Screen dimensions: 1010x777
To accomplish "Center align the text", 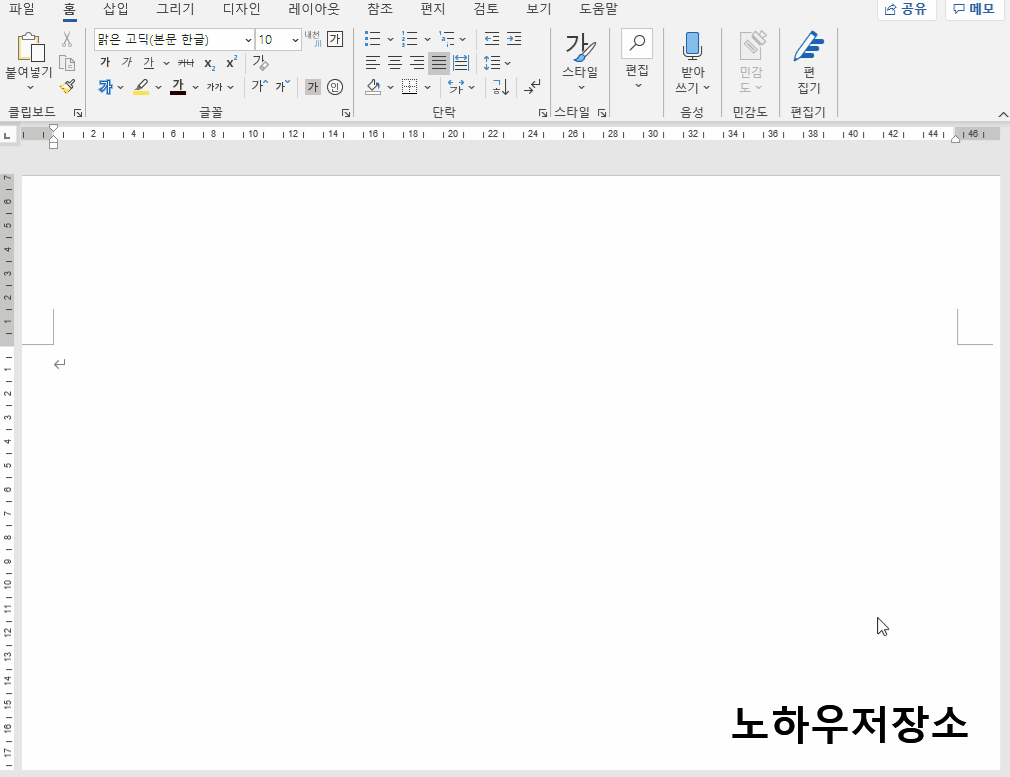I will [395, 62].
